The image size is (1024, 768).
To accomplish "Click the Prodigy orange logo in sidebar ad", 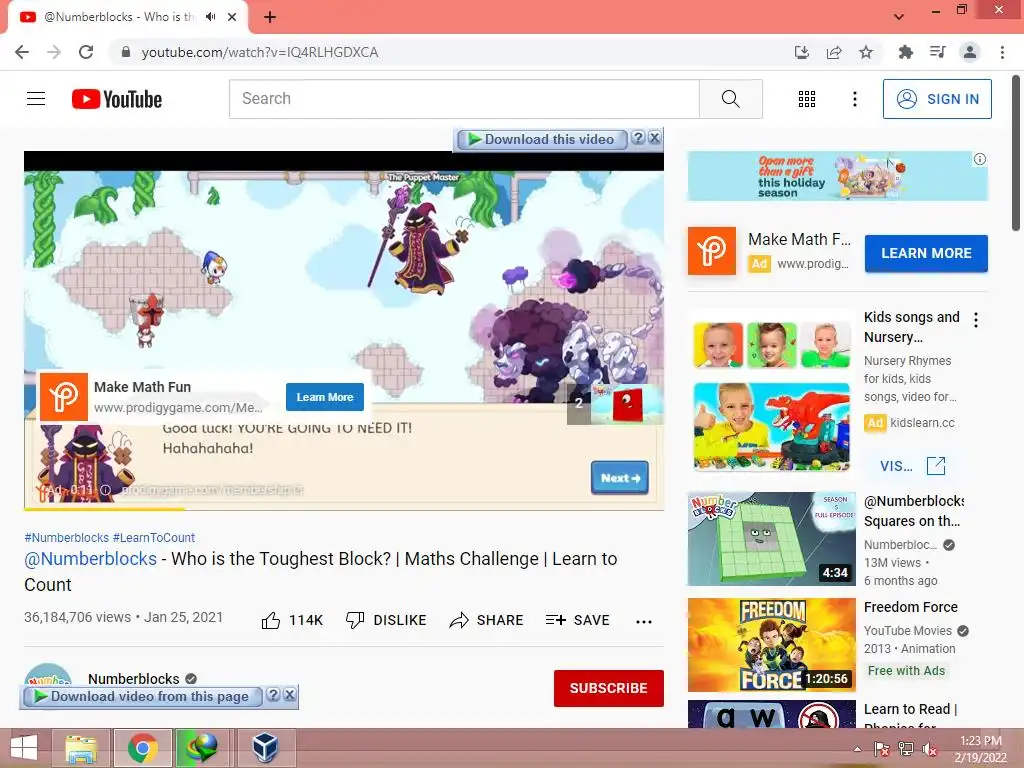I will click(x=712, y=251).
